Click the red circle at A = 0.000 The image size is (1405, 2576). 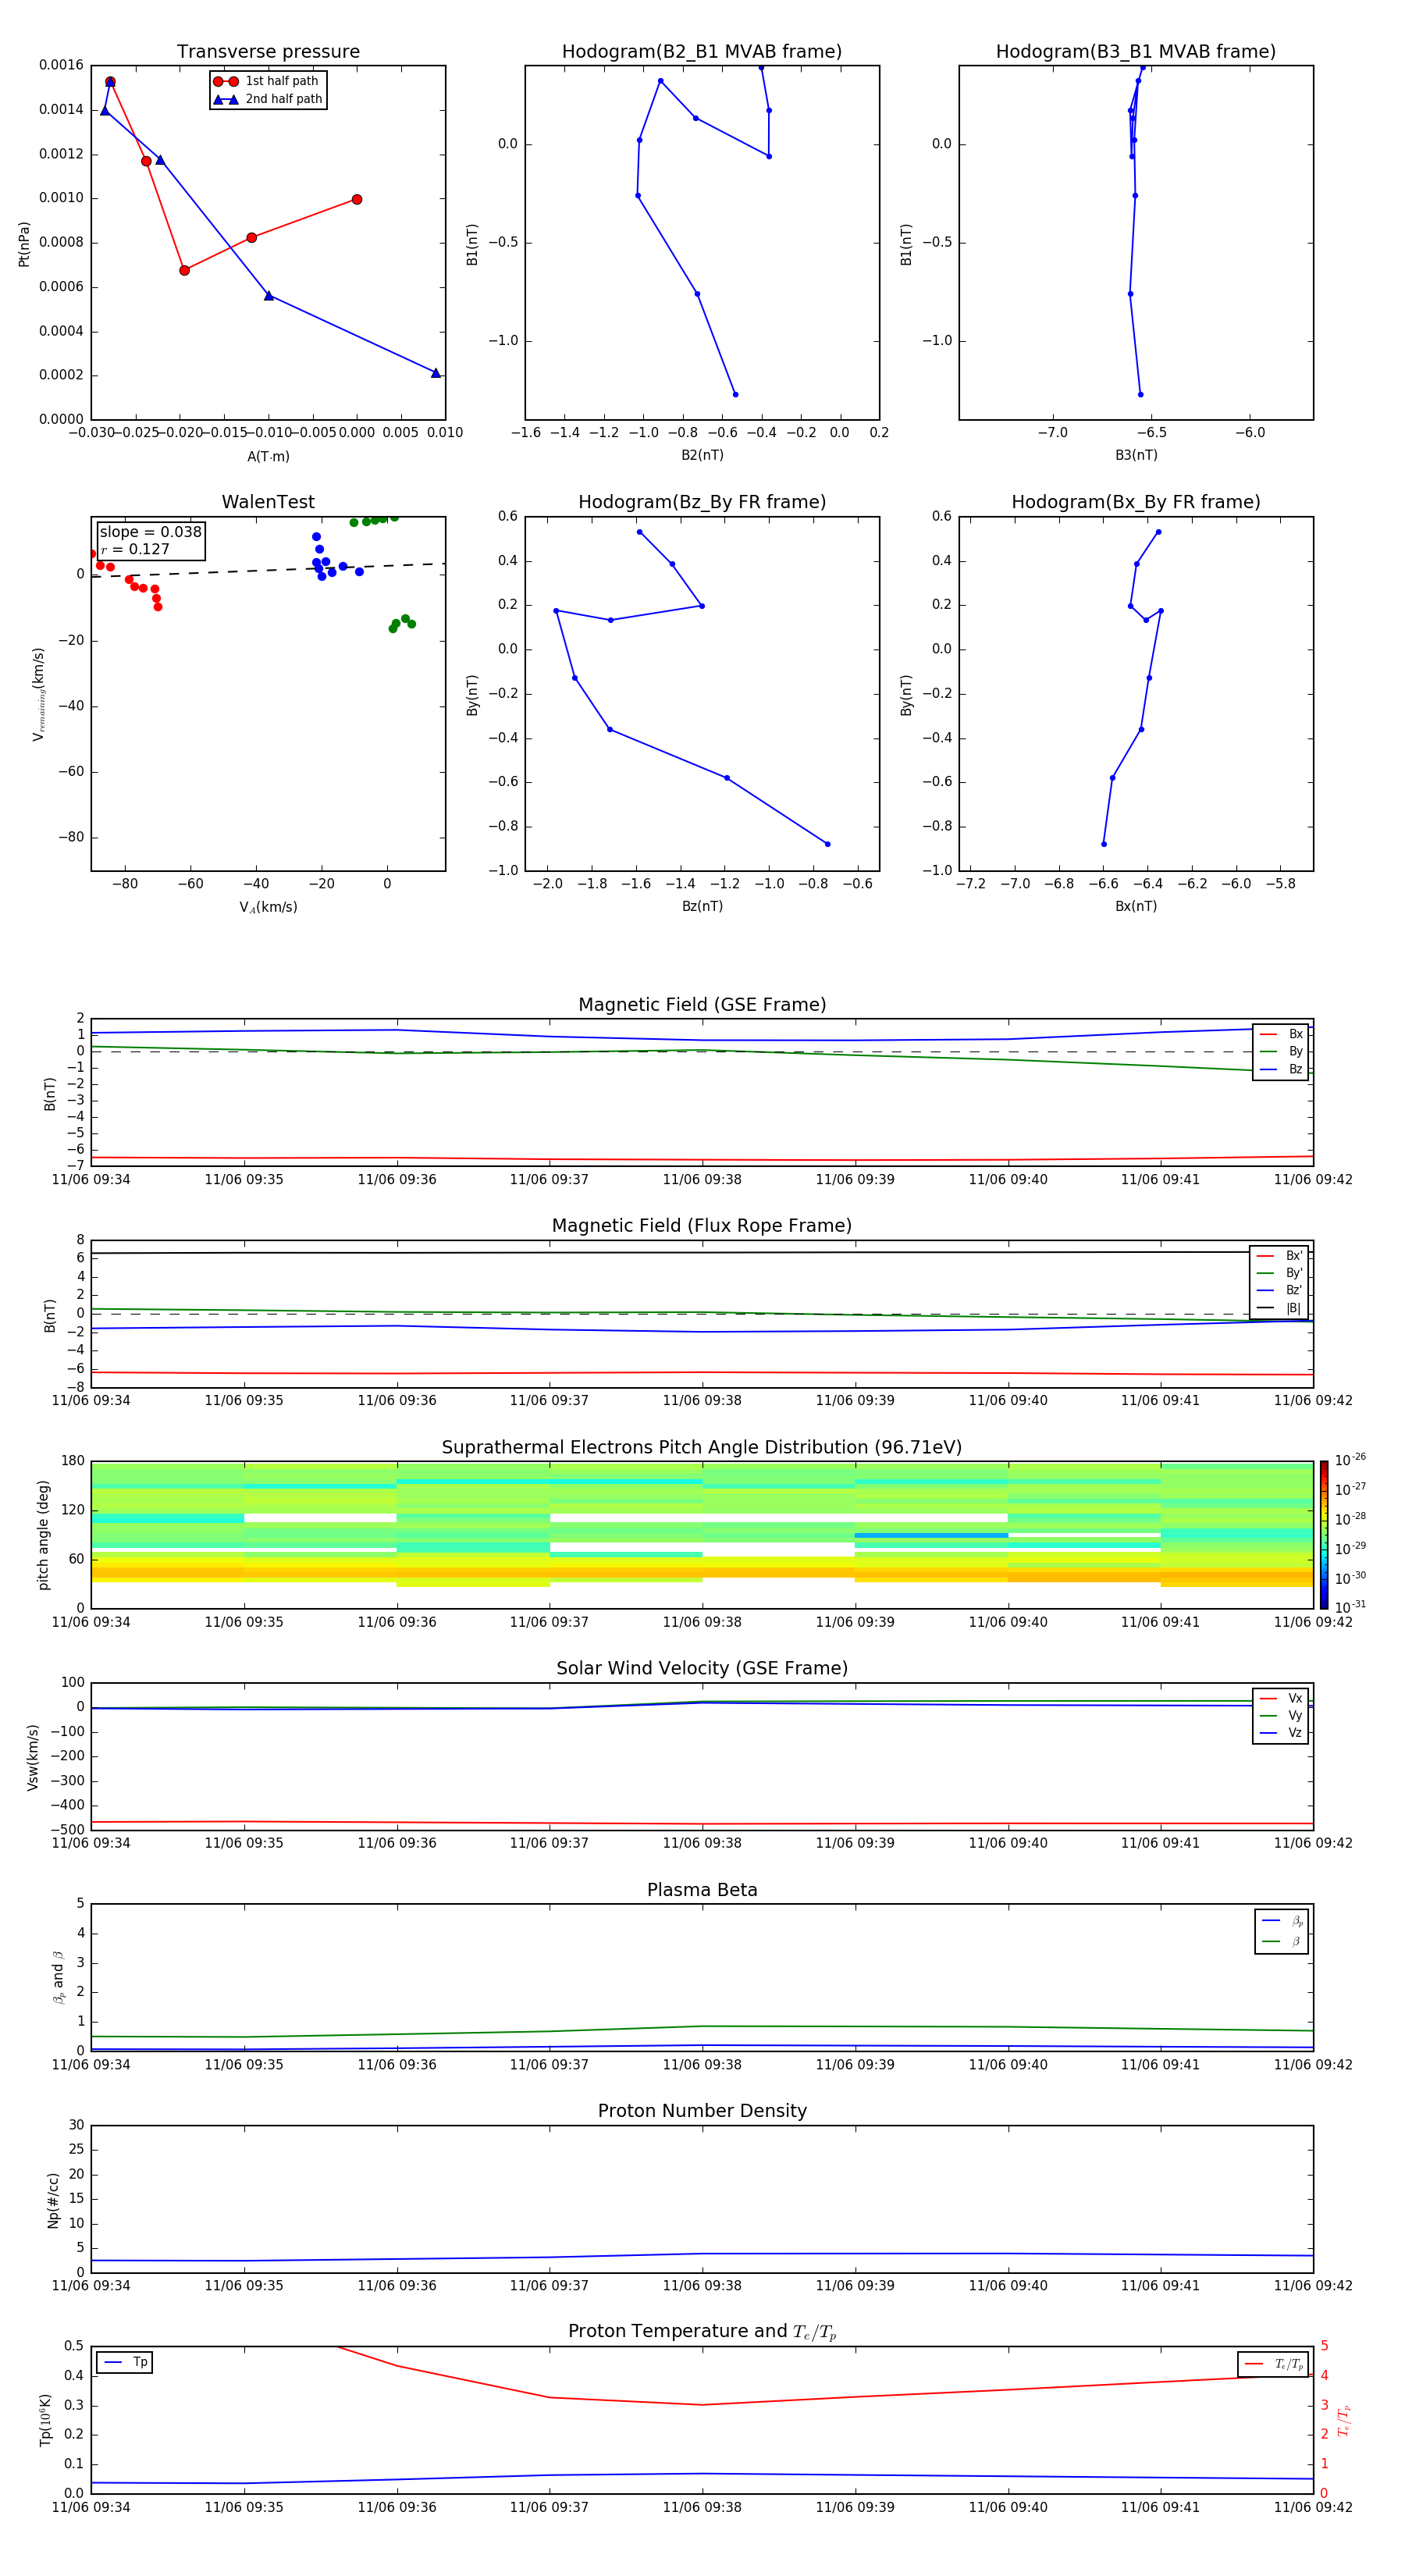pyautogui.click(x=357, y=199)
